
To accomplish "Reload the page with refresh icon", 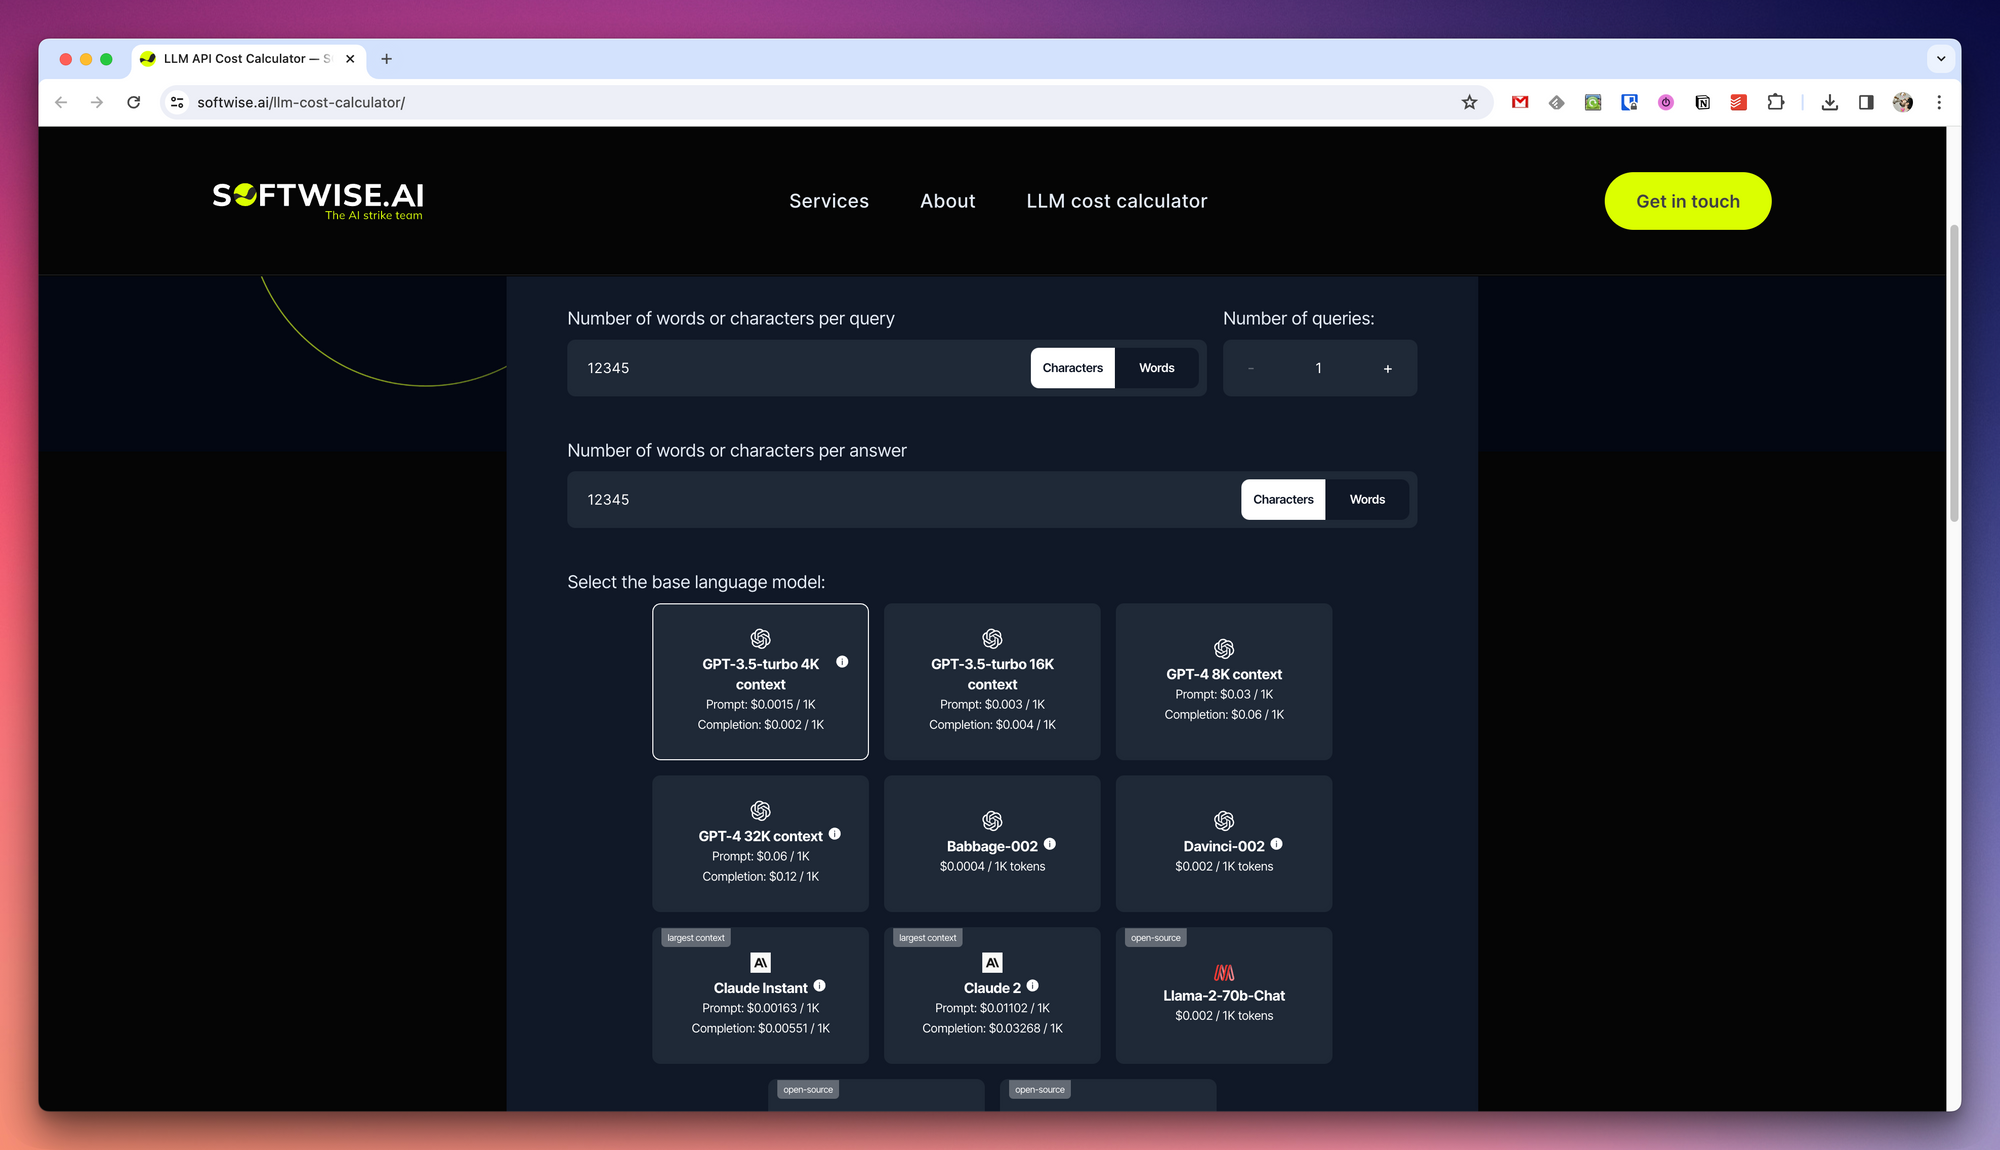I will click(x=133, y=102).
